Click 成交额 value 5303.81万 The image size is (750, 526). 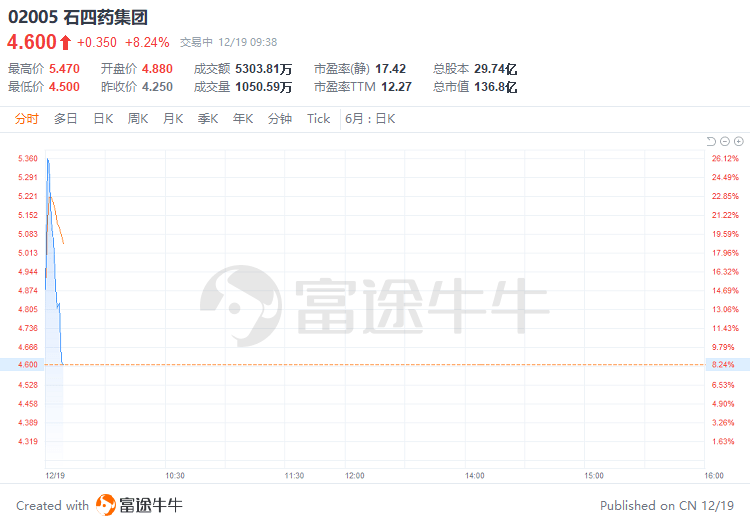click(x=264, y=69)
